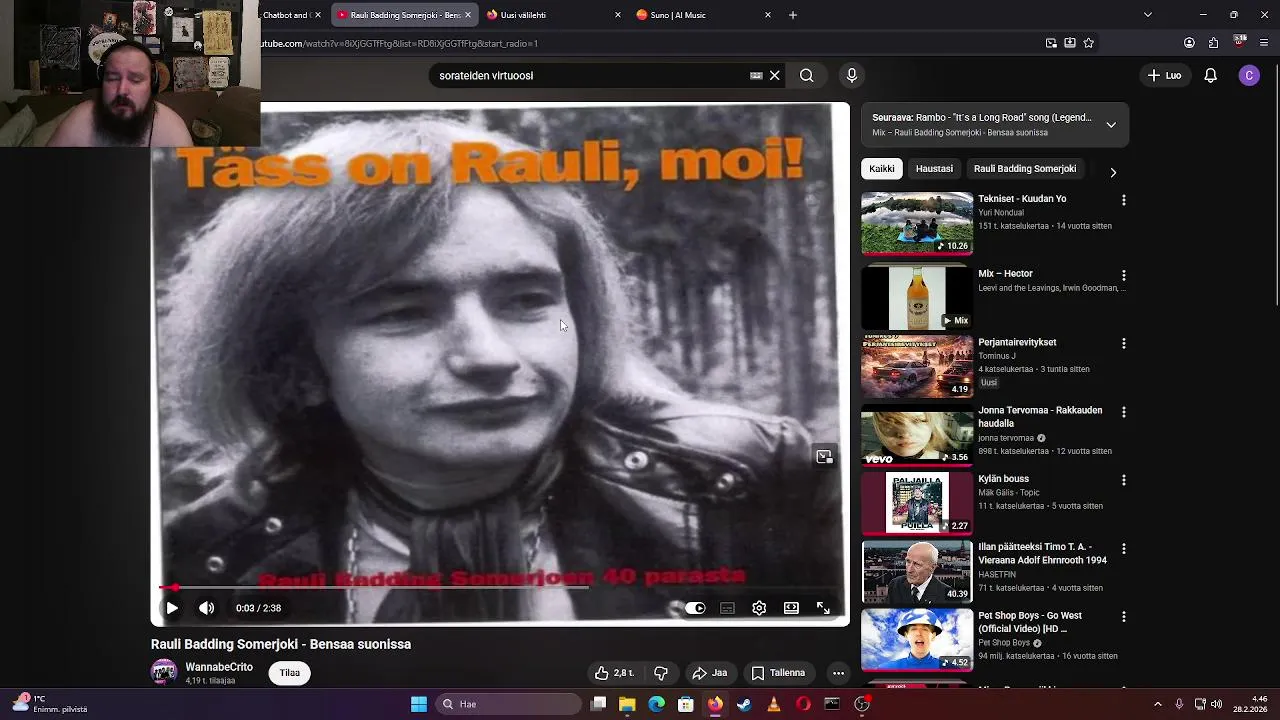Toggle the autoplay switch in the player
Viewport: 1280px width, 720px height.
(695, 608)
